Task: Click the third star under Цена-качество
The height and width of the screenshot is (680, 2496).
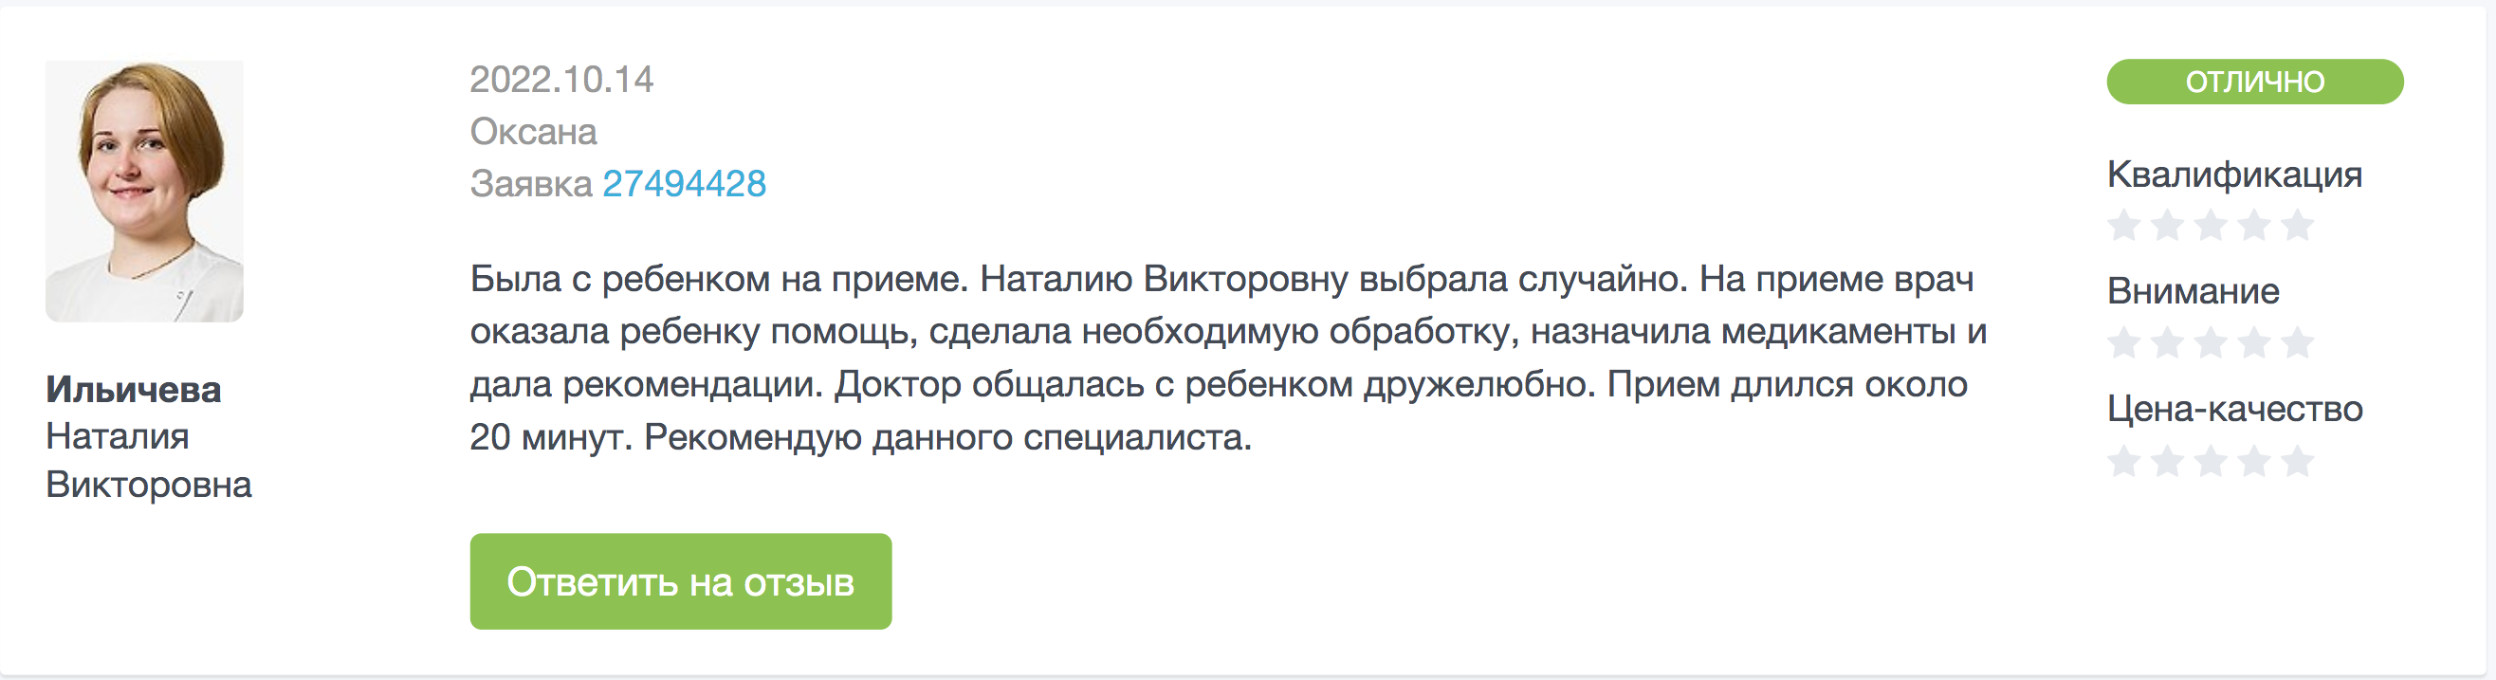Action: pyautogui.click(x=2210, y=461)
